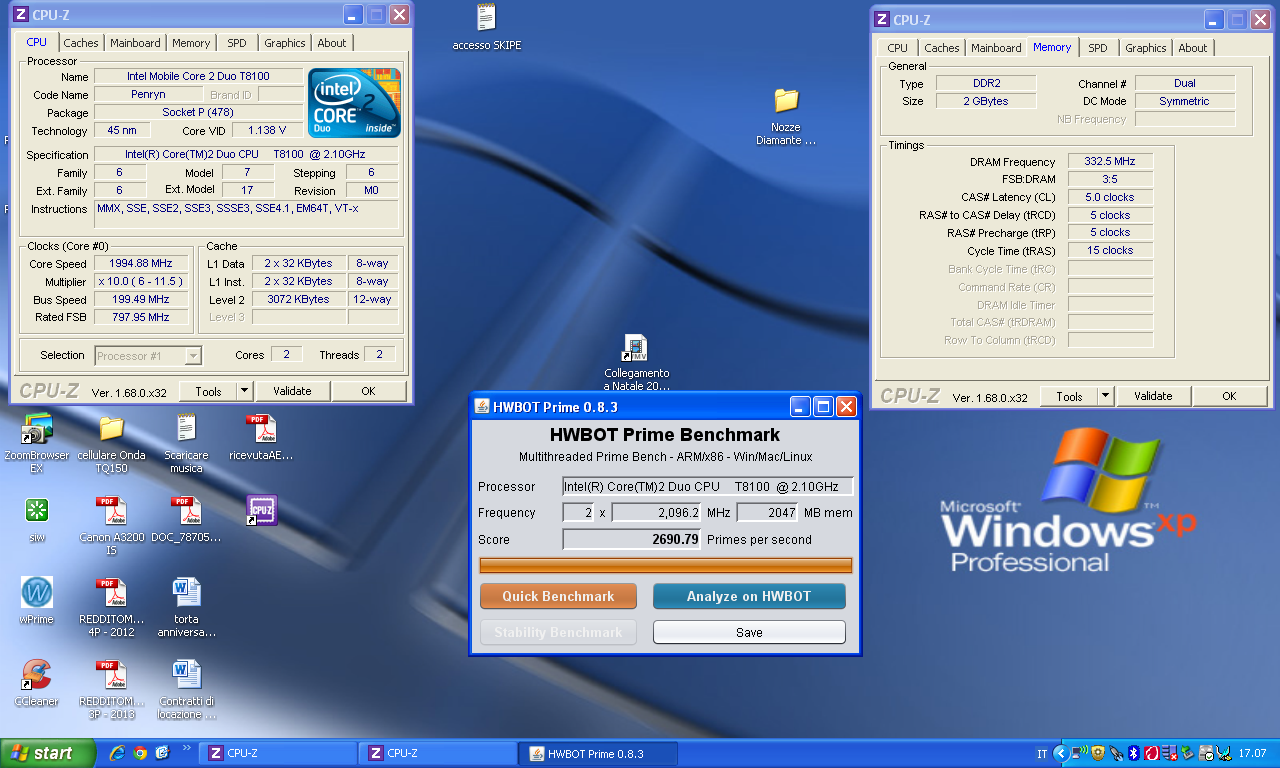
Task: Open the Nozze Diamante folder
Action: pyautogui.click(x=786, y=101)
